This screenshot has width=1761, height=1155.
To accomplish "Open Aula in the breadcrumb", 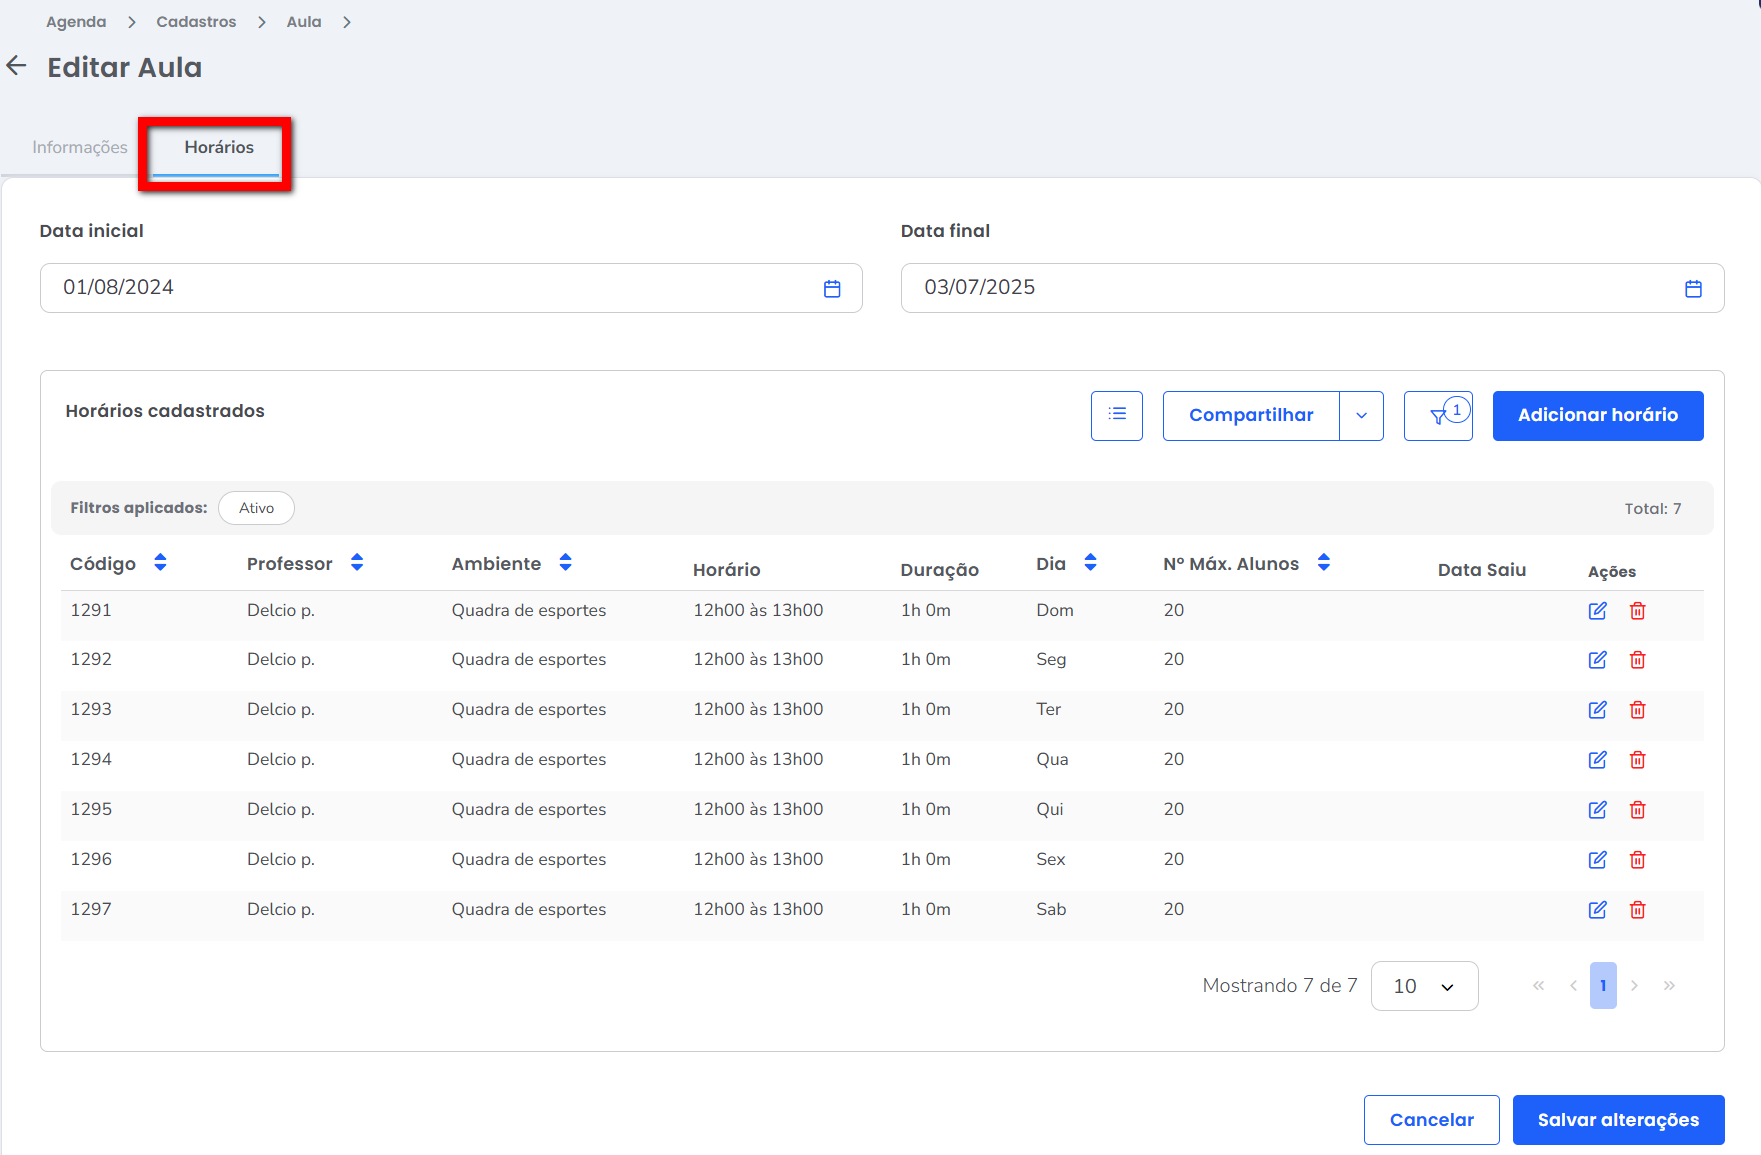I will (304, 22).
